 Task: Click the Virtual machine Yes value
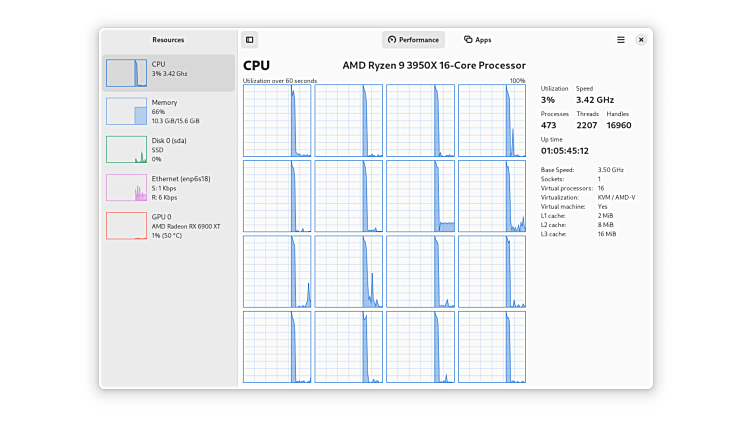tap(602, 206)
